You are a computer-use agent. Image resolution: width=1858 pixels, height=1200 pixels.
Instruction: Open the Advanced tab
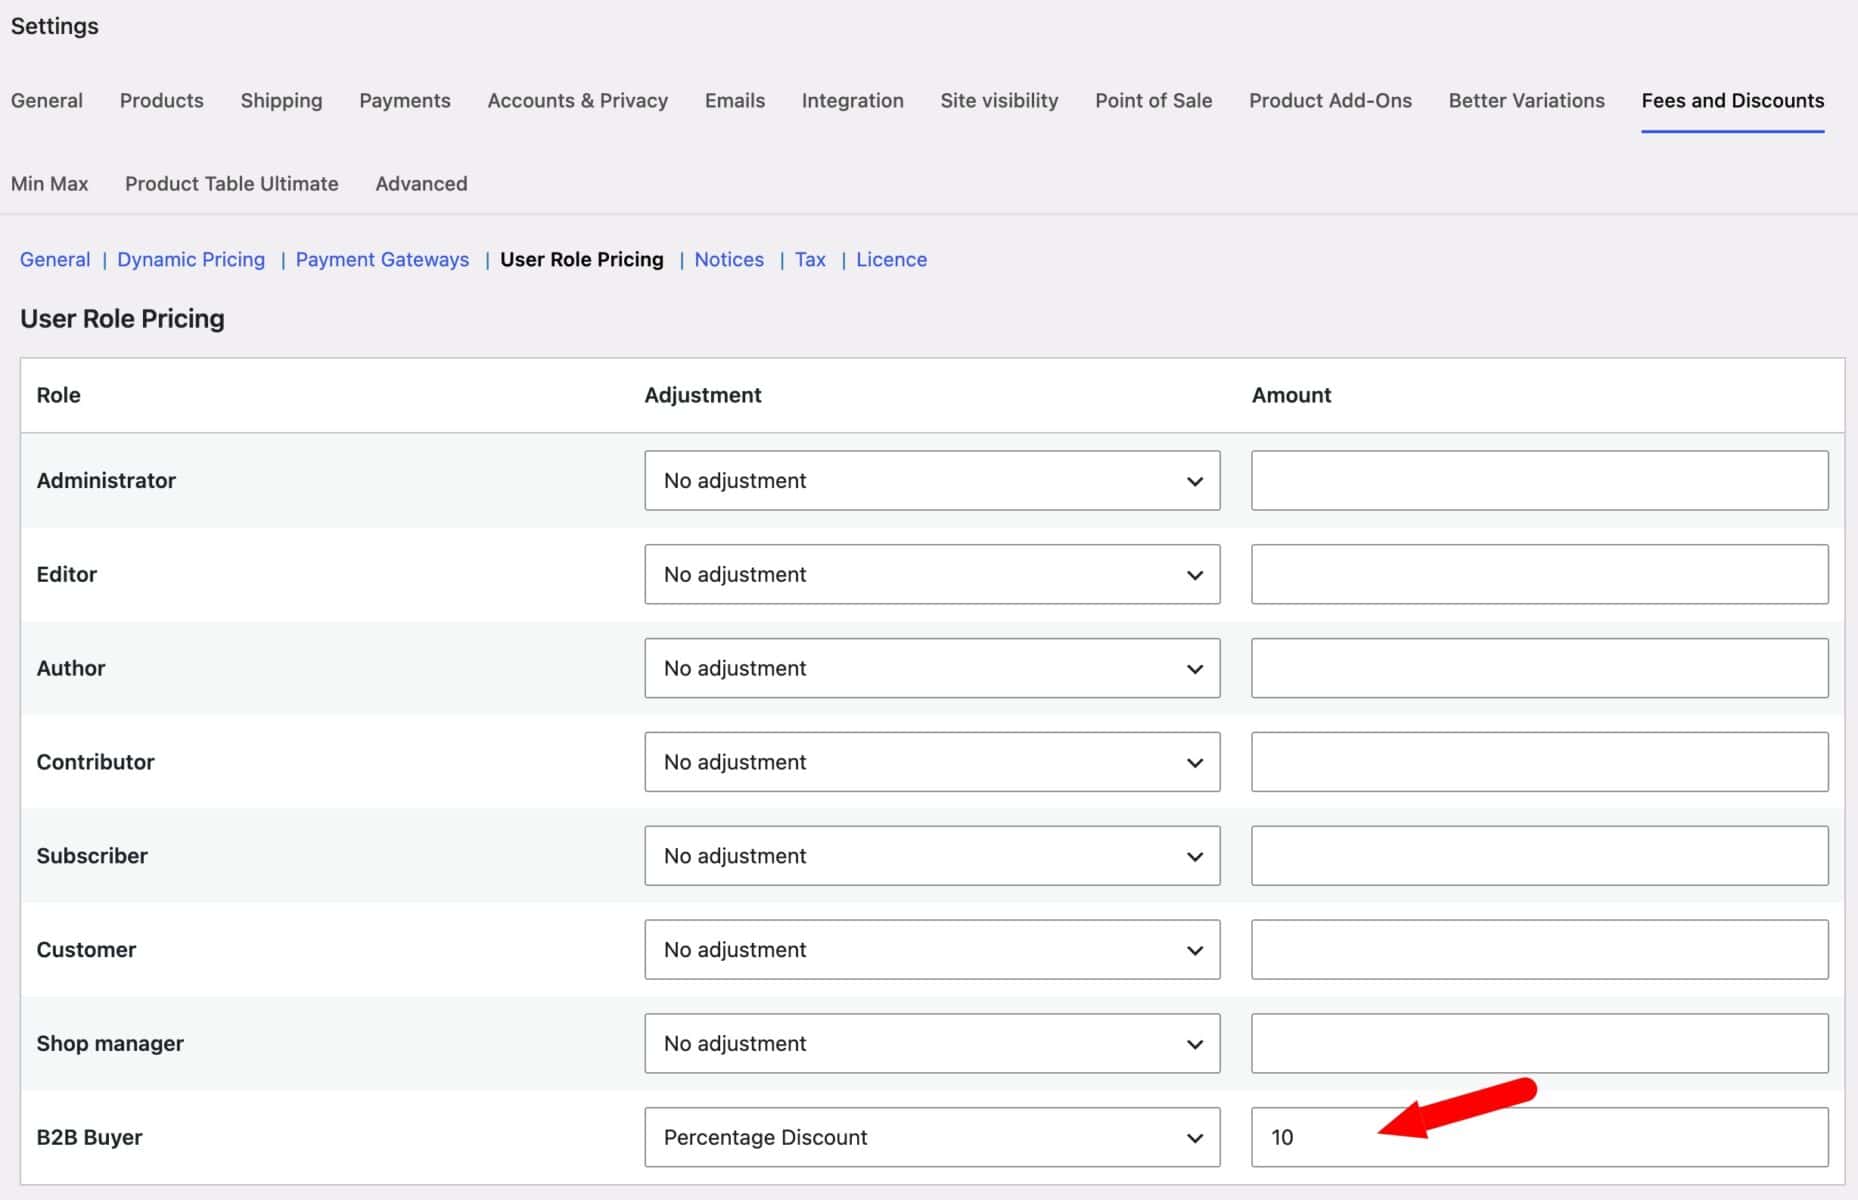pos(421,184)
